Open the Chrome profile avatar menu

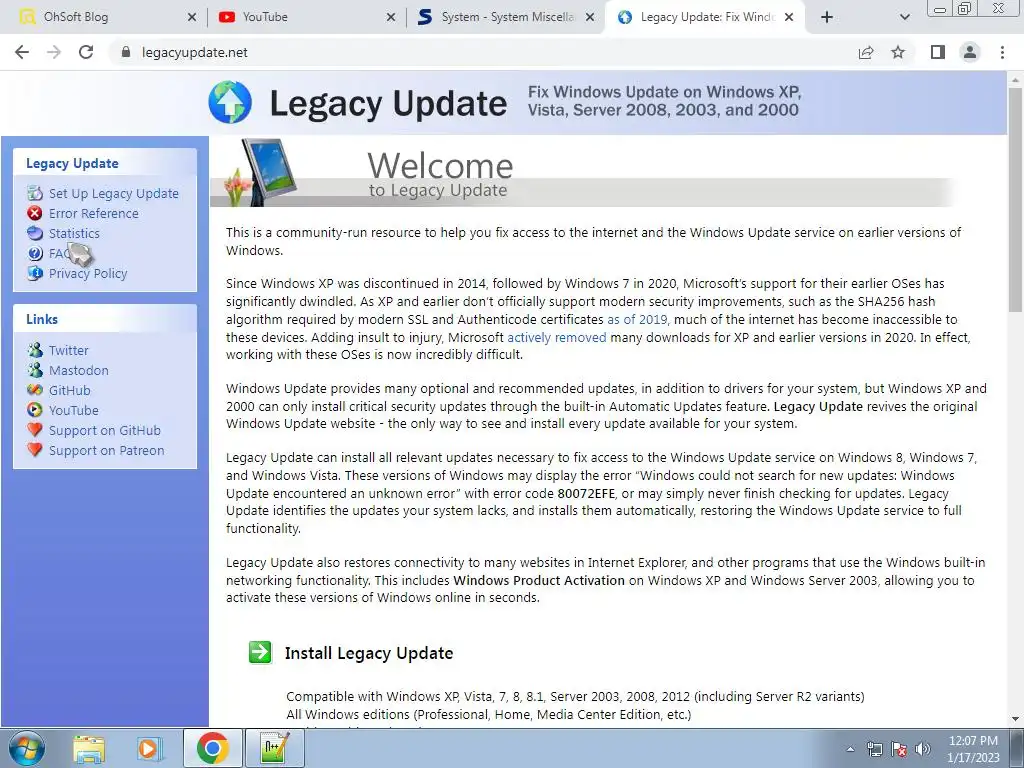[970, 52]
